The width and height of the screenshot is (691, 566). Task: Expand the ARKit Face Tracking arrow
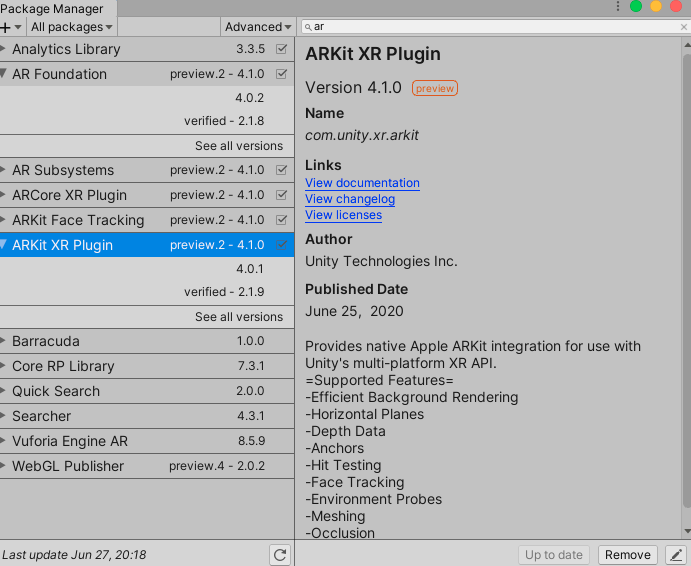pos(3,219)
